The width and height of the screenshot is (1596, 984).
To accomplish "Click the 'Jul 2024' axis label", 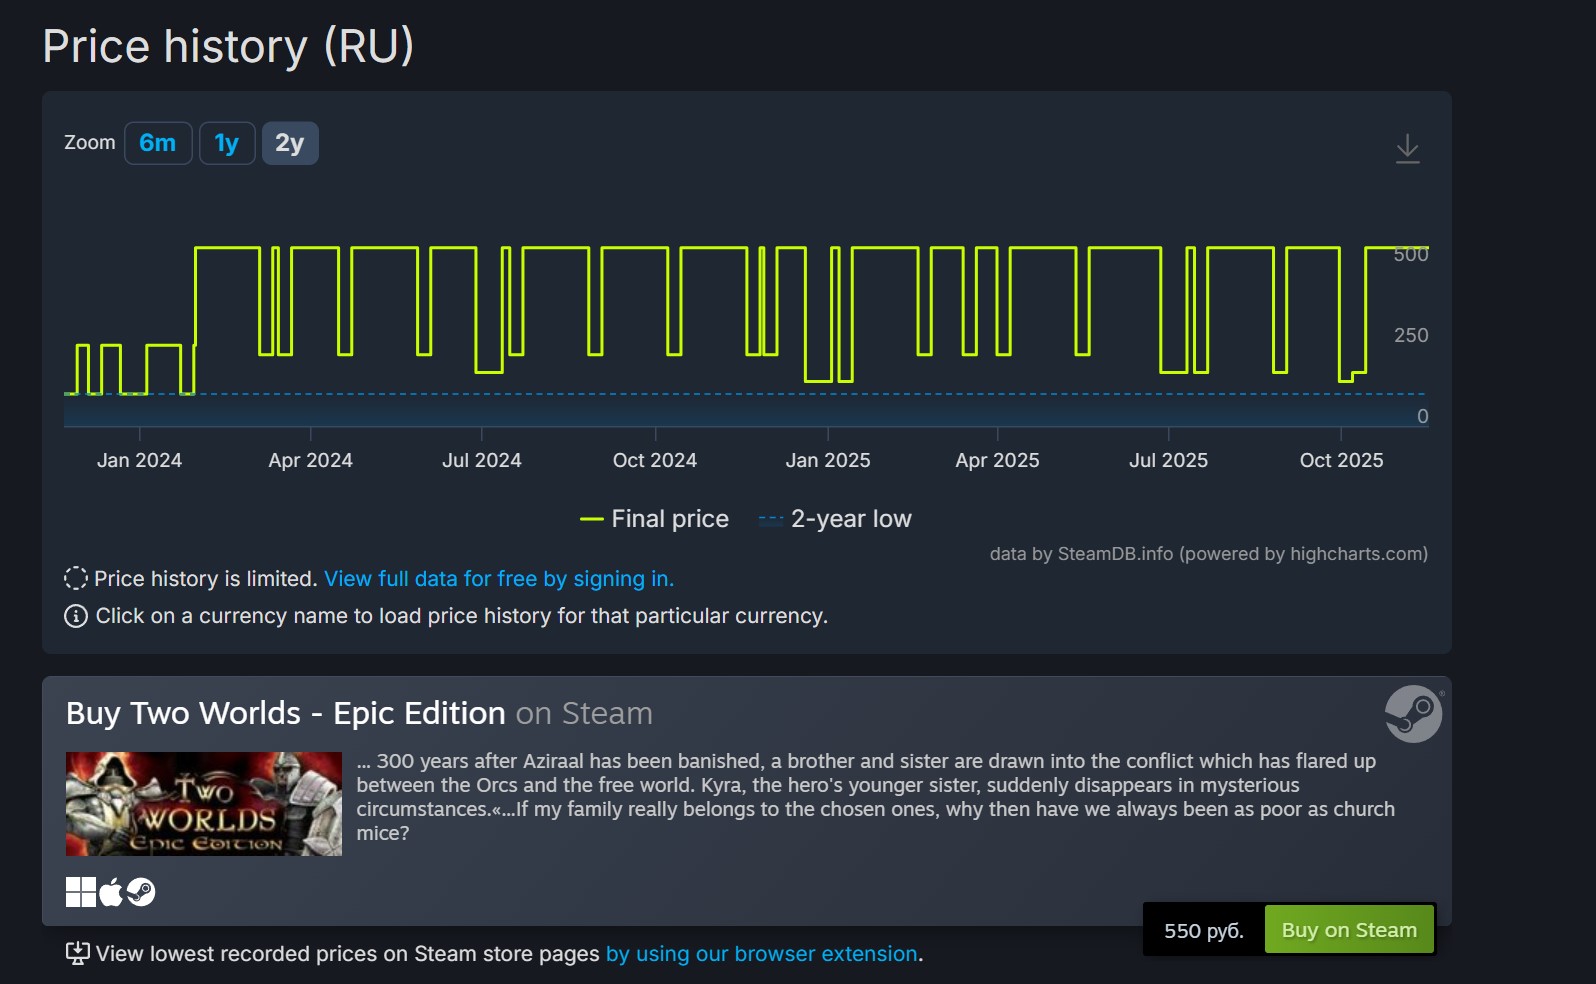I will tap(482, 460).
